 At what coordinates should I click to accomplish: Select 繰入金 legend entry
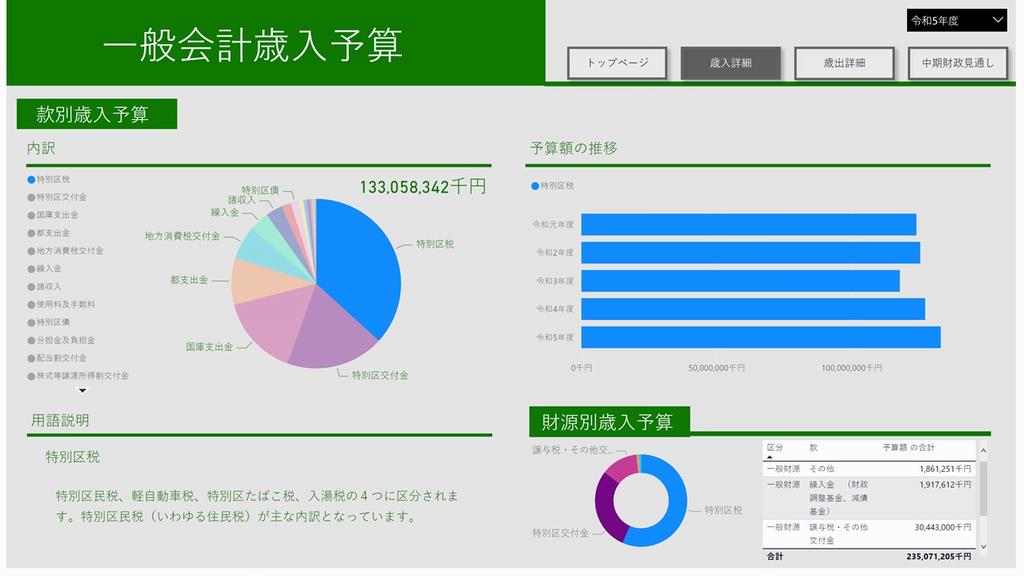point(44,268)
